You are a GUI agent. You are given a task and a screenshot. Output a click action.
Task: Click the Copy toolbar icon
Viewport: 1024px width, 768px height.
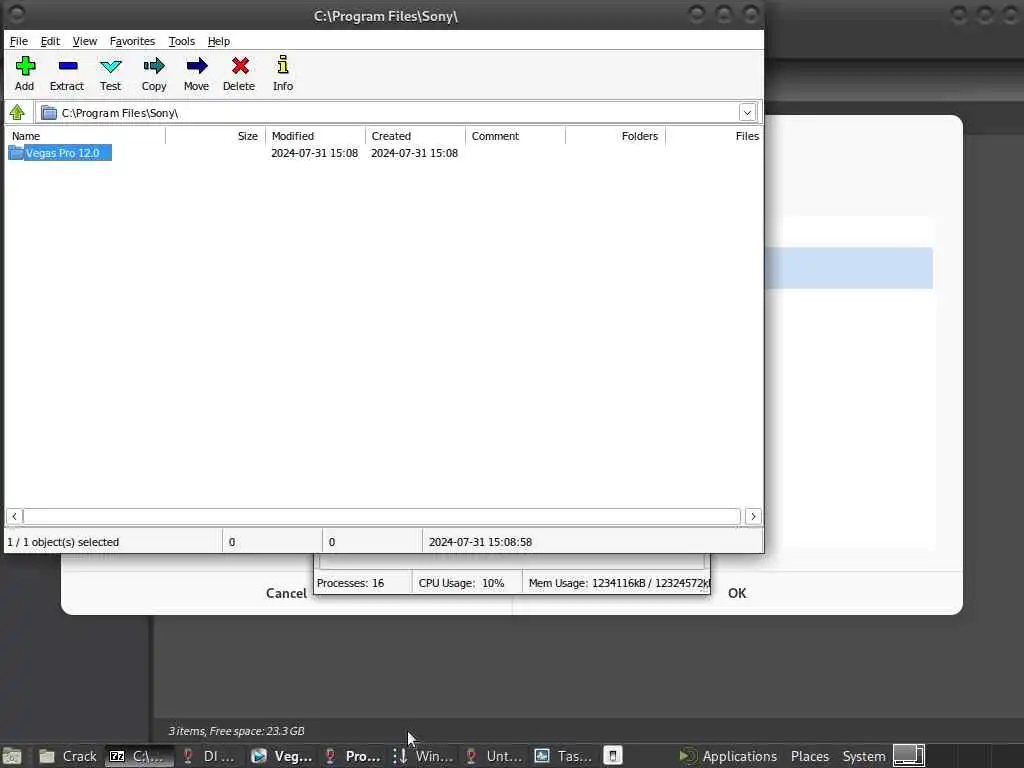click(x=154, y=67)
